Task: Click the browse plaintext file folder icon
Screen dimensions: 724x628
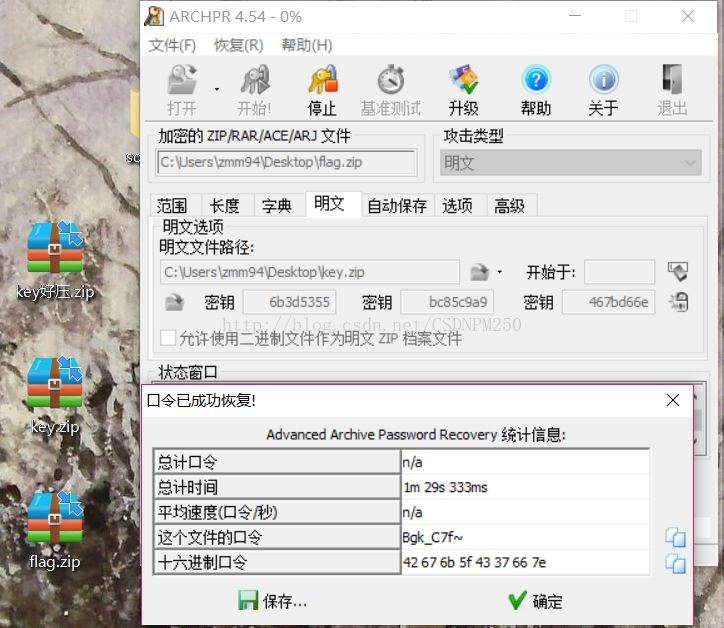Action: click(479, 272)
